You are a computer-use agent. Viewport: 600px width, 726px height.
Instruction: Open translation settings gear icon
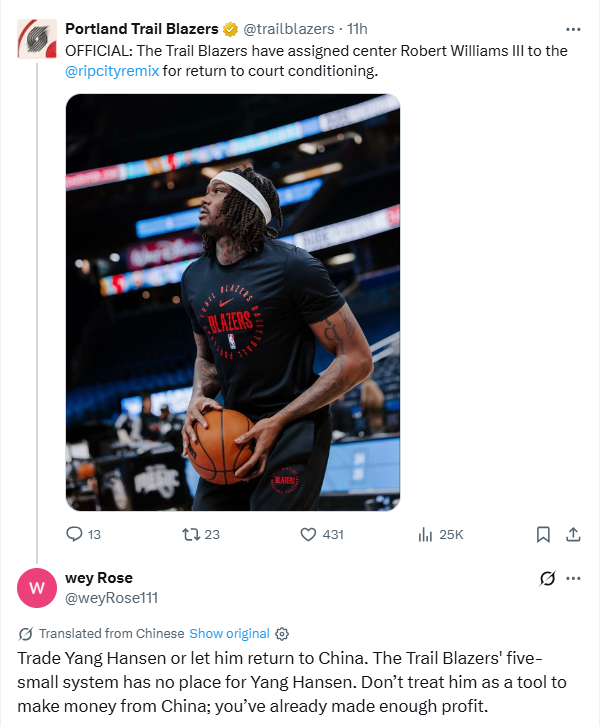282,633
